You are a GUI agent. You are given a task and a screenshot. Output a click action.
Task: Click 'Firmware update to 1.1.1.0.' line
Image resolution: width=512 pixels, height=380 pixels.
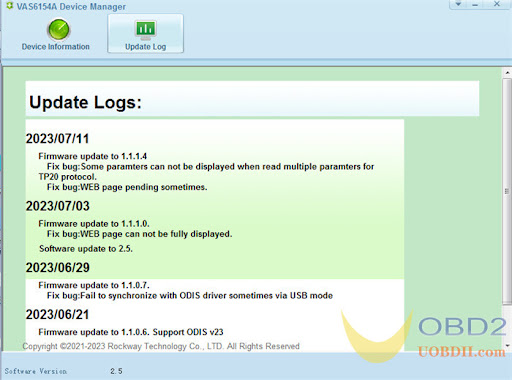tap(94, 223)
